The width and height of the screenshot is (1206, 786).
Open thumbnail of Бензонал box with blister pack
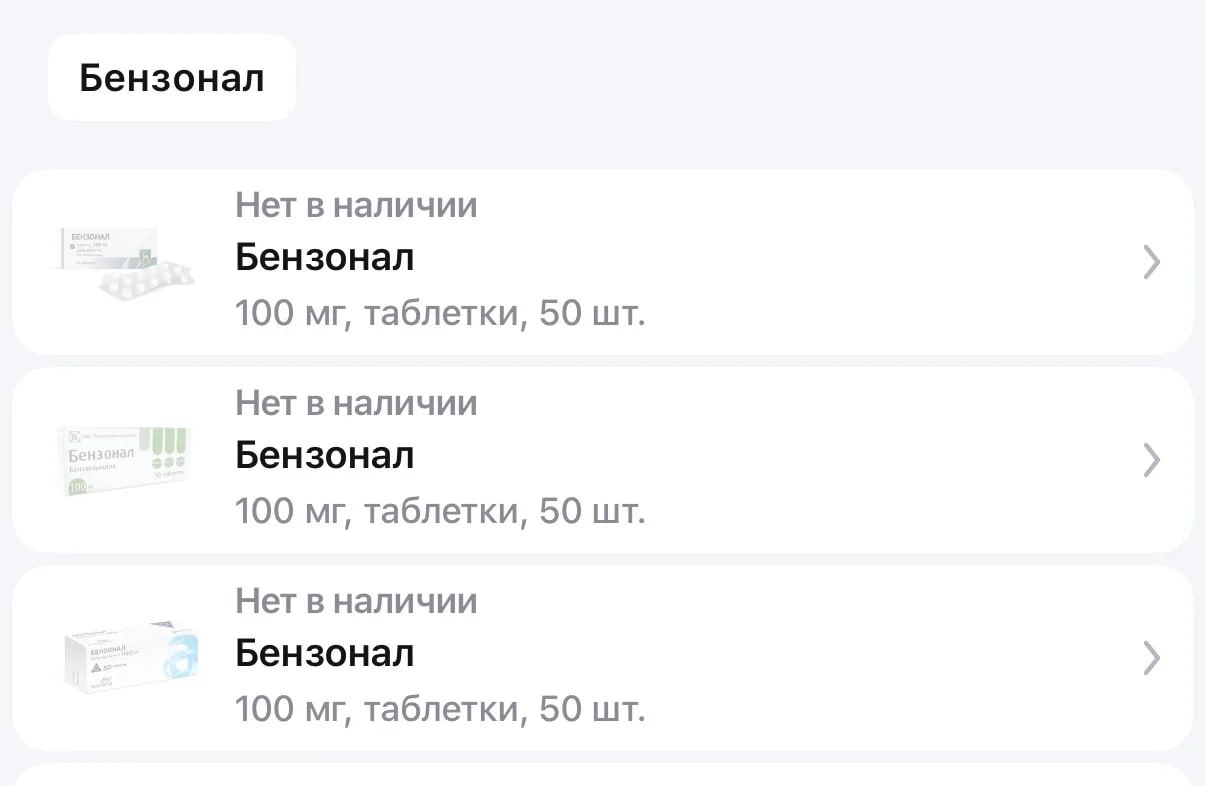[124, 260]
